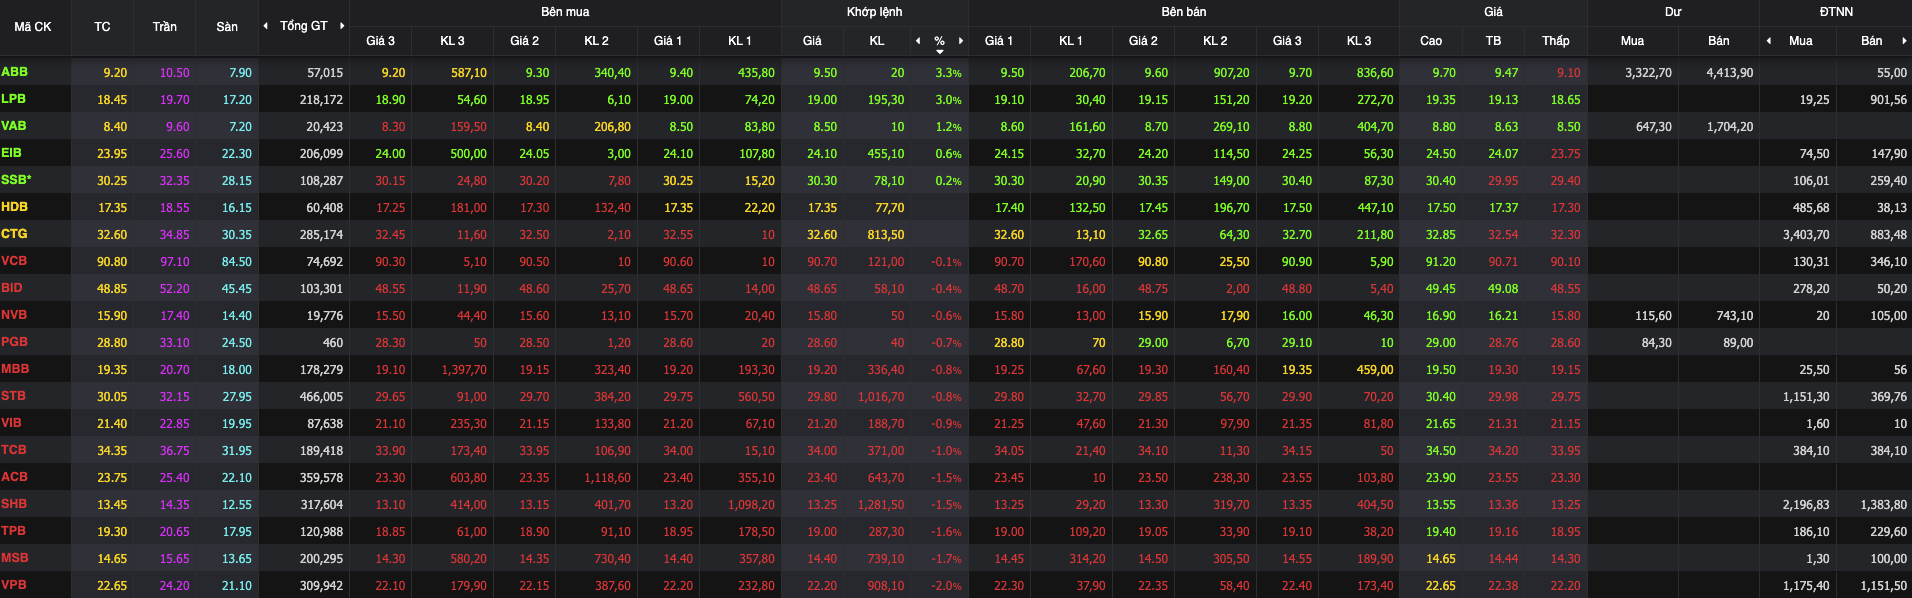Sort by the Mã CK column header
This screenshot has width=1912, height=598.
(33, 27)
